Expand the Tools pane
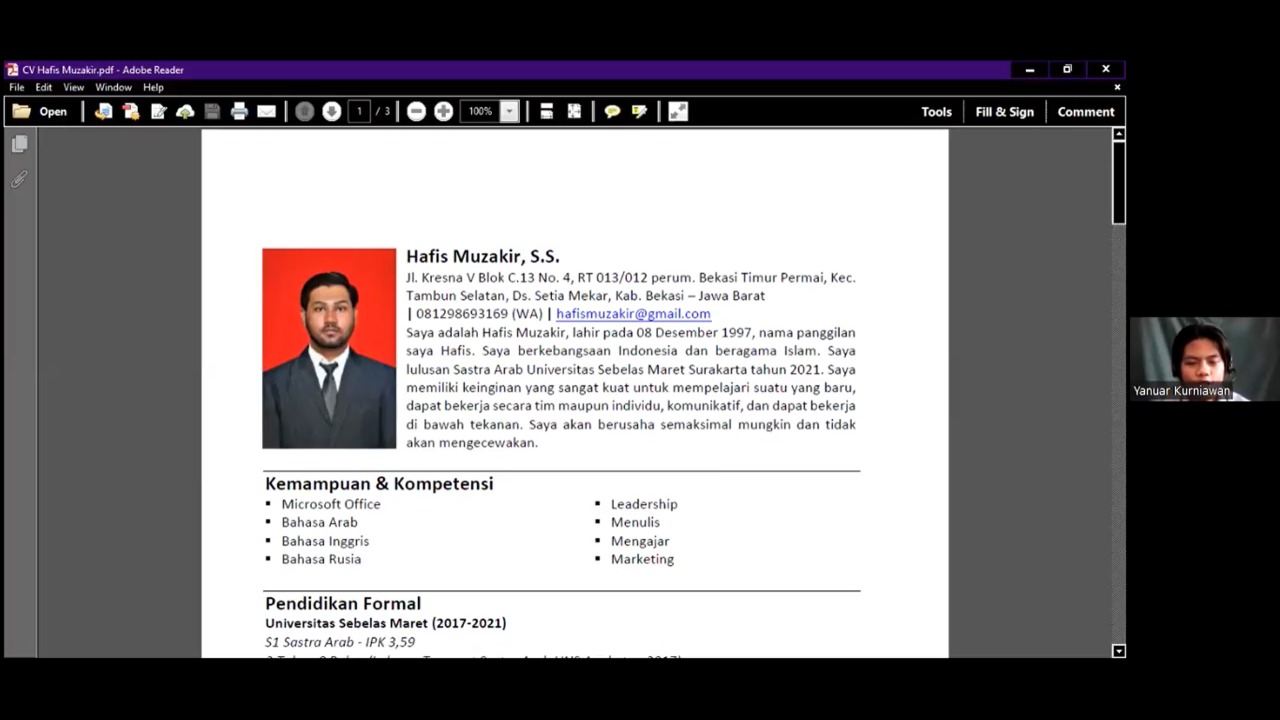1280x720 pixels. pyautogui.click(x=936, y=112)
